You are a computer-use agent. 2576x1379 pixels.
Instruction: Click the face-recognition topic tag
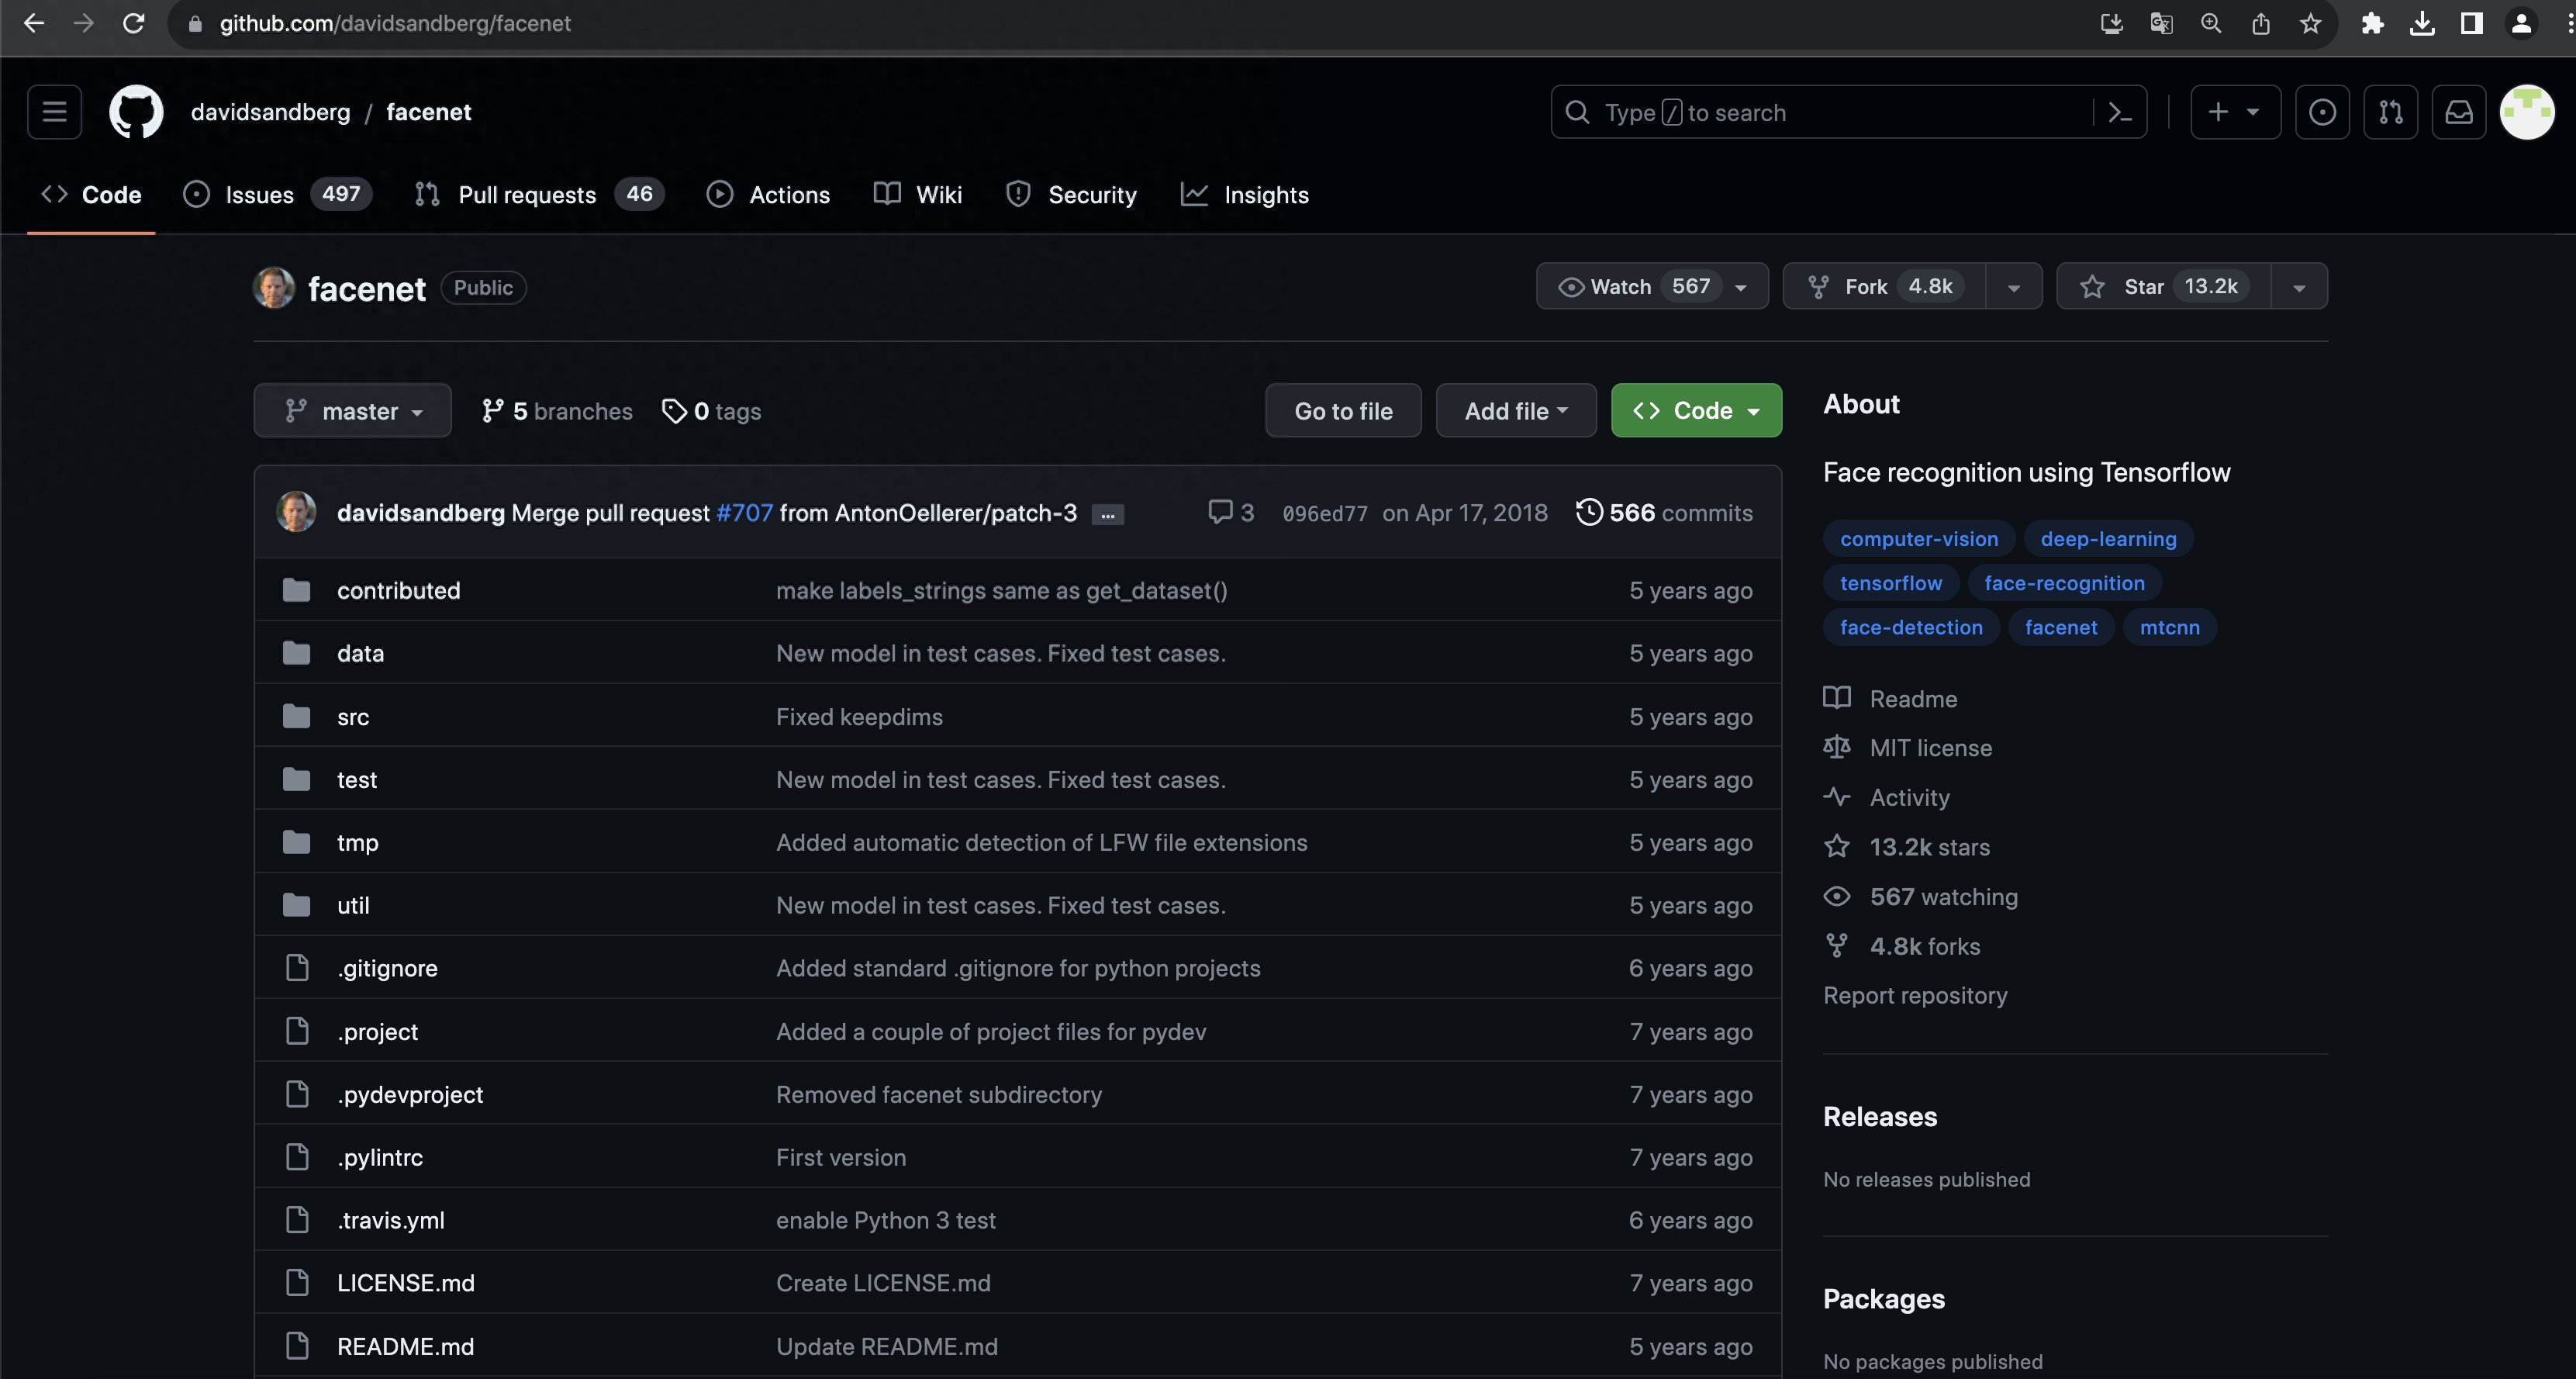pyautogui.click(x=2064, y=583)
